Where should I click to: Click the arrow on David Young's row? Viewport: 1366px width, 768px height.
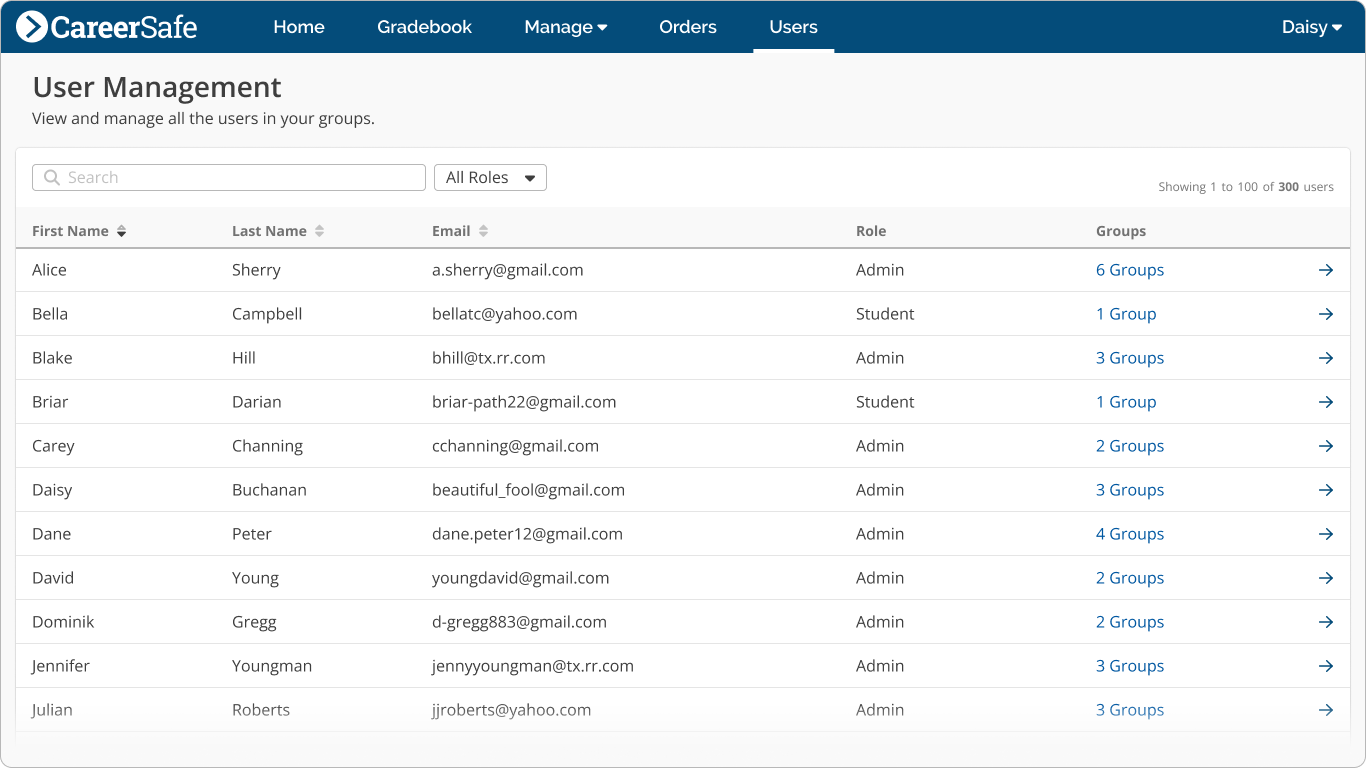click(x=1326, y=577)
